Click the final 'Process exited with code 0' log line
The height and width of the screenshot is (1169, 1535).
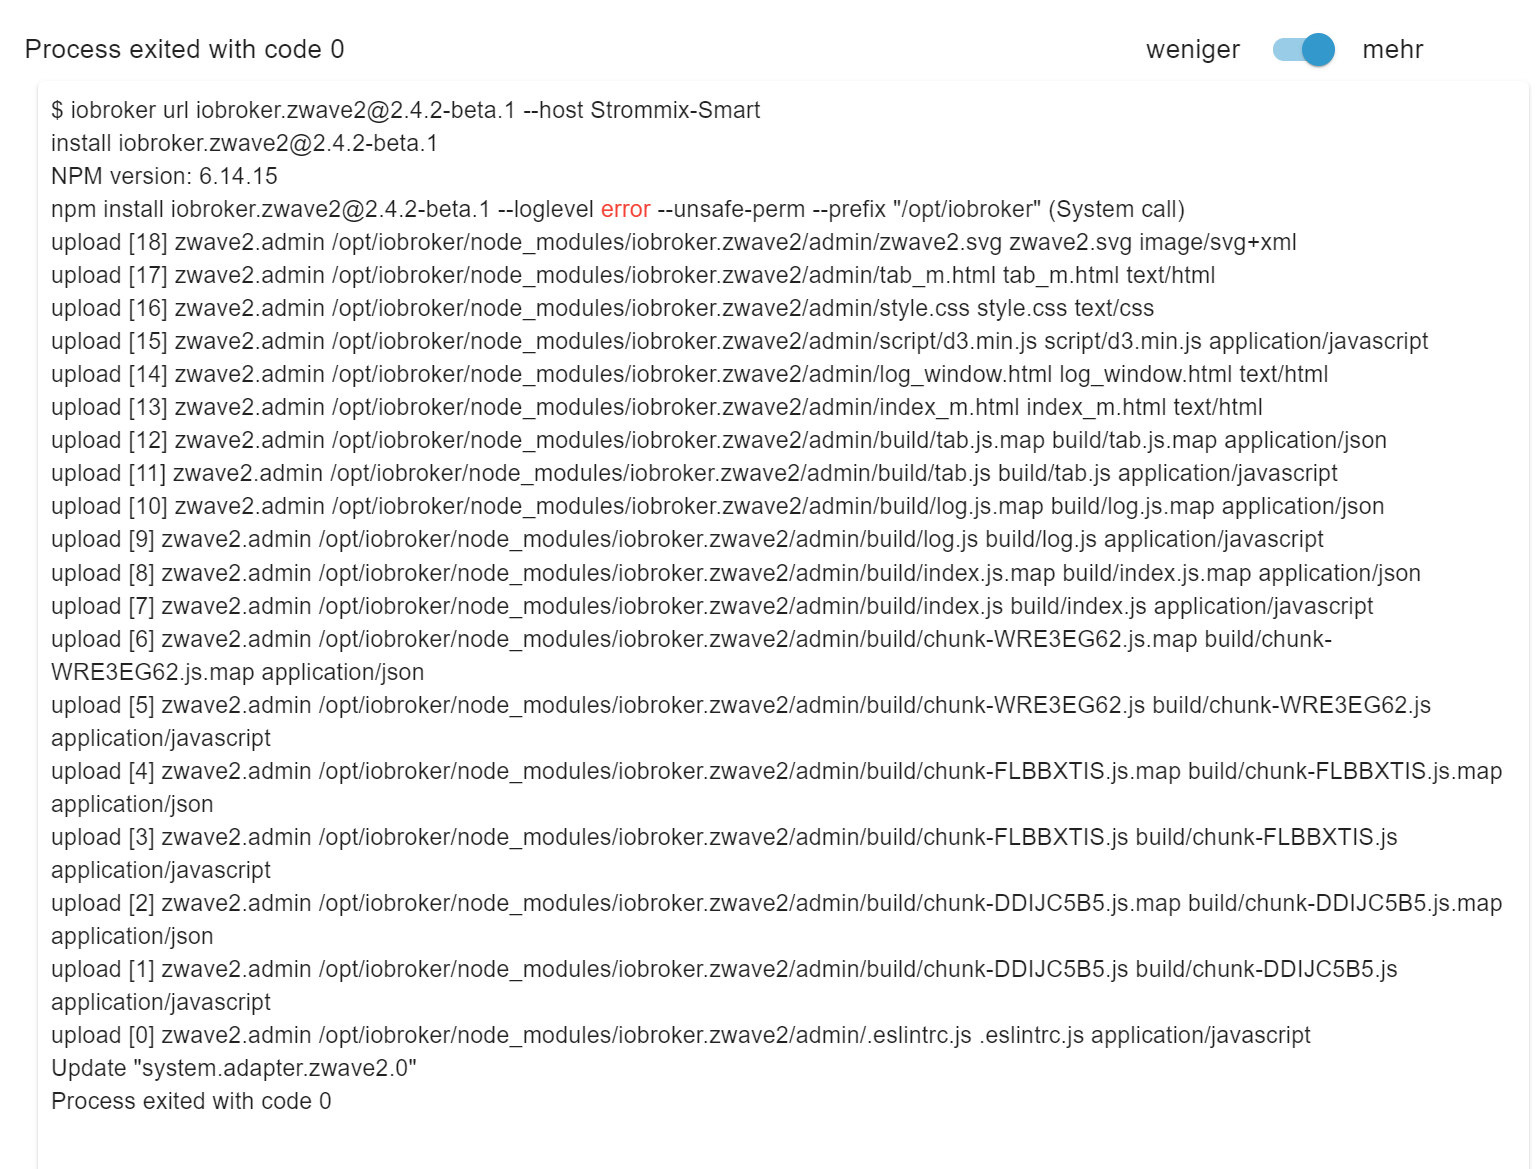[191, 1101]
